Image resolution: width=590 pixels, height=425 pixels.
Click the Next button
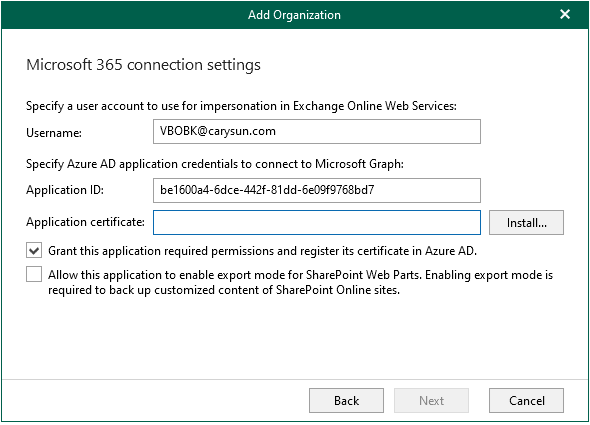pyautogui.click(x=431, y=401)
